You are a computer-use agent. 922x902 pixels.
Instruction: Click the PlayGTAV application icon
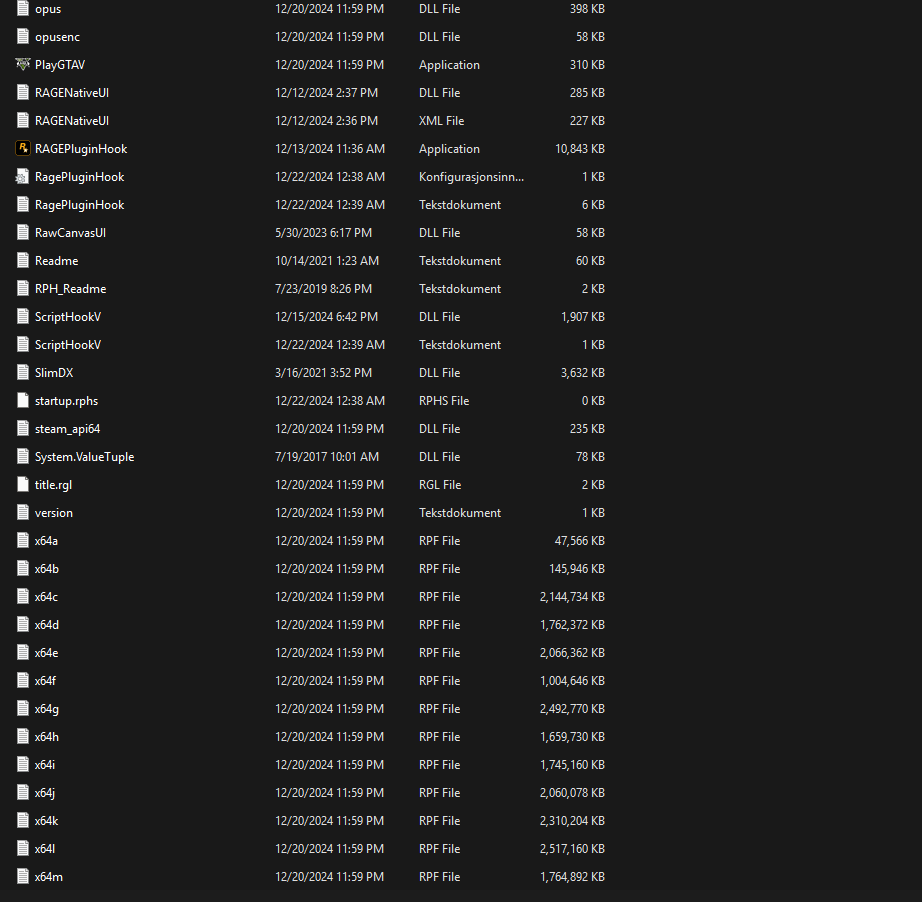23,65
